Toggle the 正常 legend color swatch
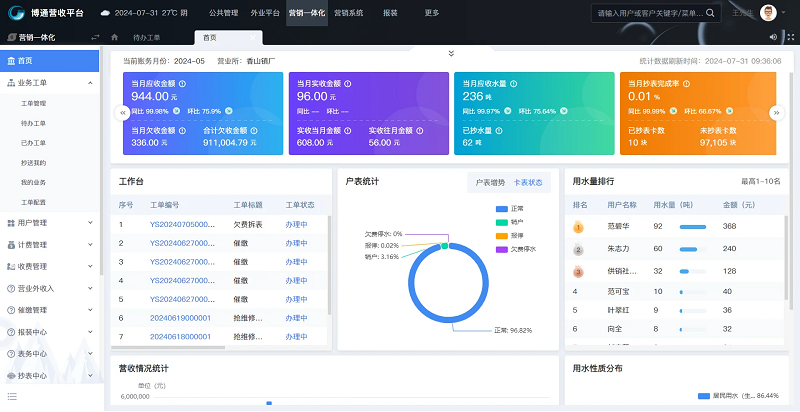Screen dimensions: 800x412 [502, 209]
